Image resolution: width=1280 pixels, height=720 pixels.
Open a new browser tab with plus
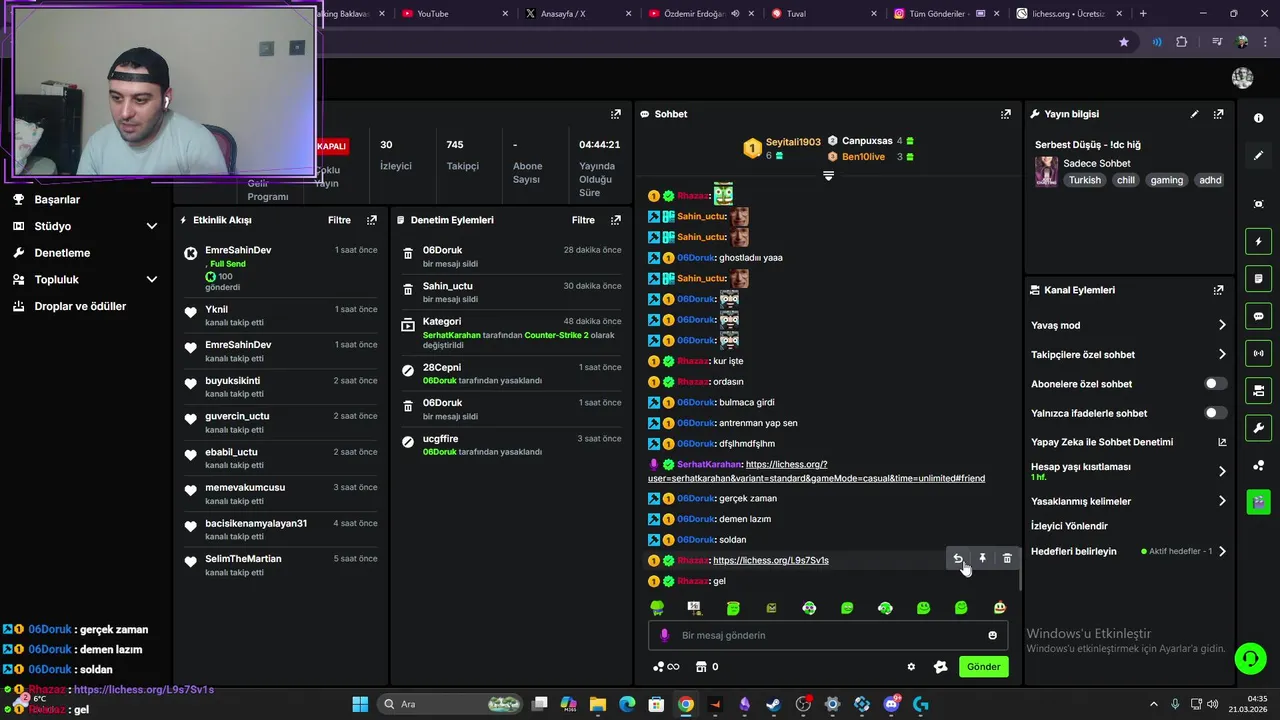coord(1143,13)
